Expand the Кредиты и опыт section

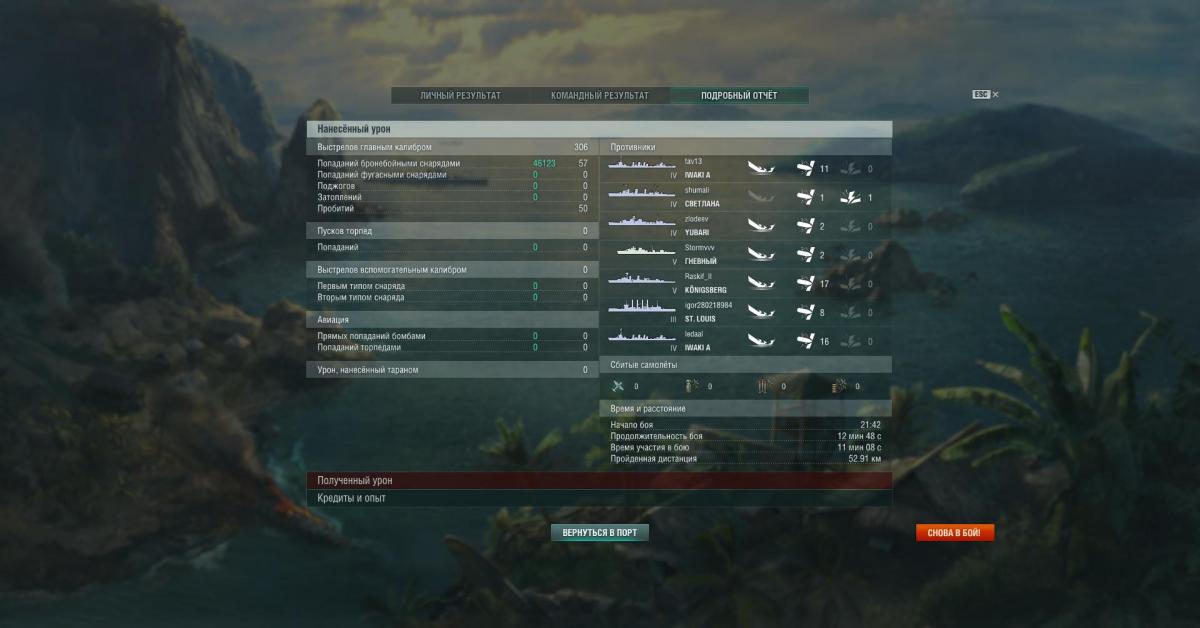599,498
